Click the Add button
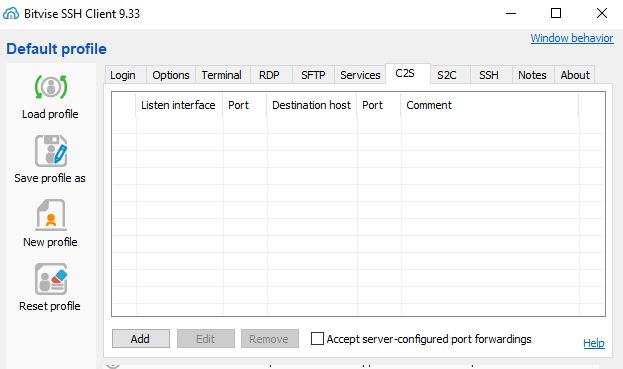623x369 pixels. pyautogui.click(x=141, y=338)
